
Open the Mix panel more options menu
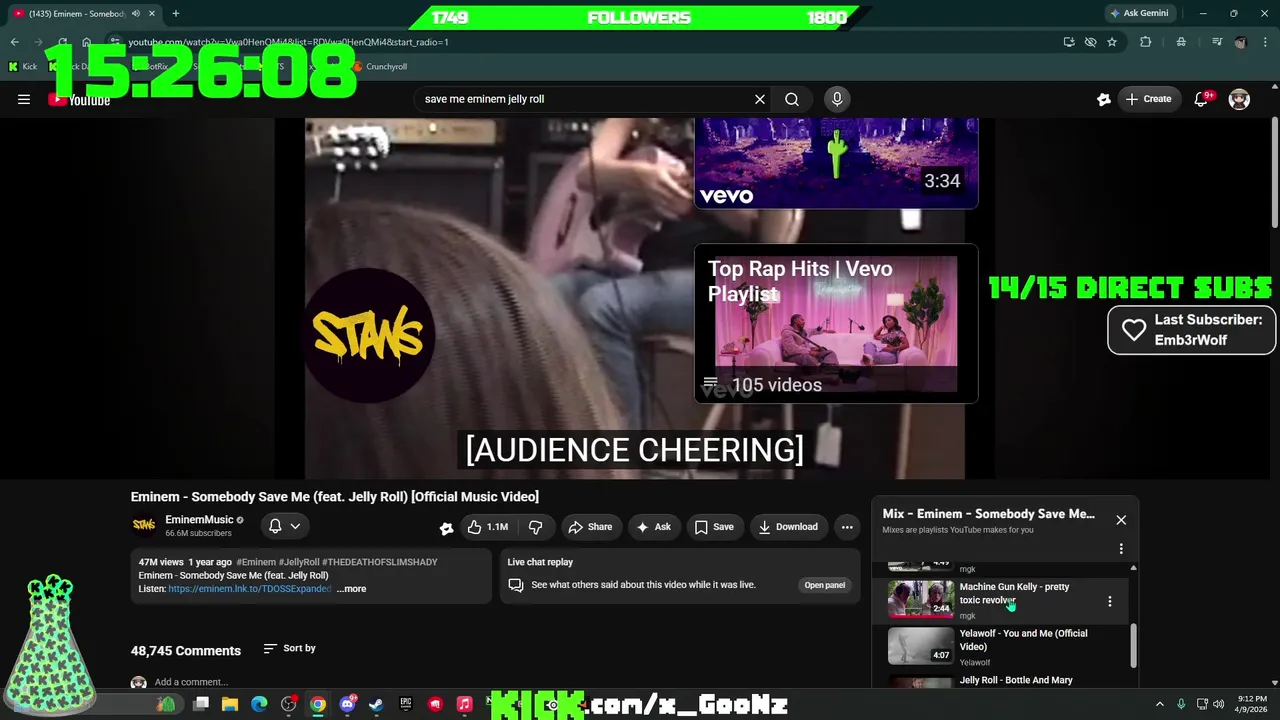[x=1121, y=549]
